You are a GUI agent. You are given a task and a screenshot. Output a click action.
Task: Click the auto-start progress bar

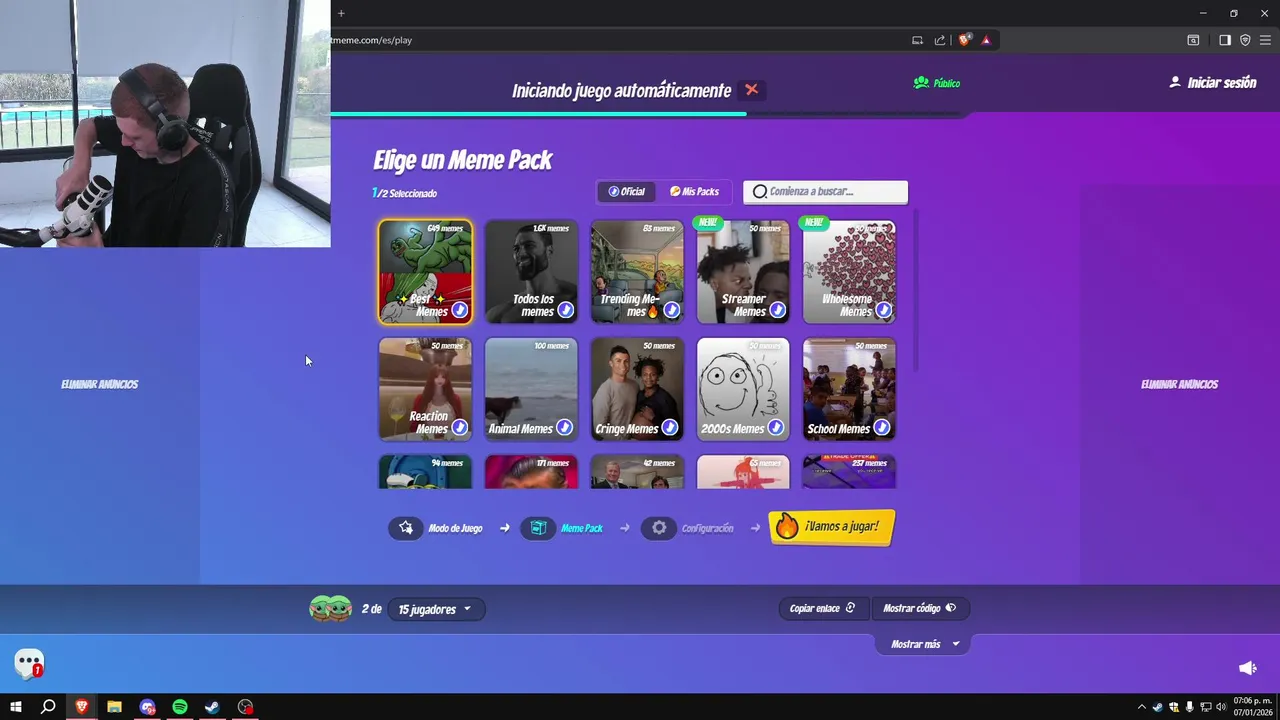[648, 114]
